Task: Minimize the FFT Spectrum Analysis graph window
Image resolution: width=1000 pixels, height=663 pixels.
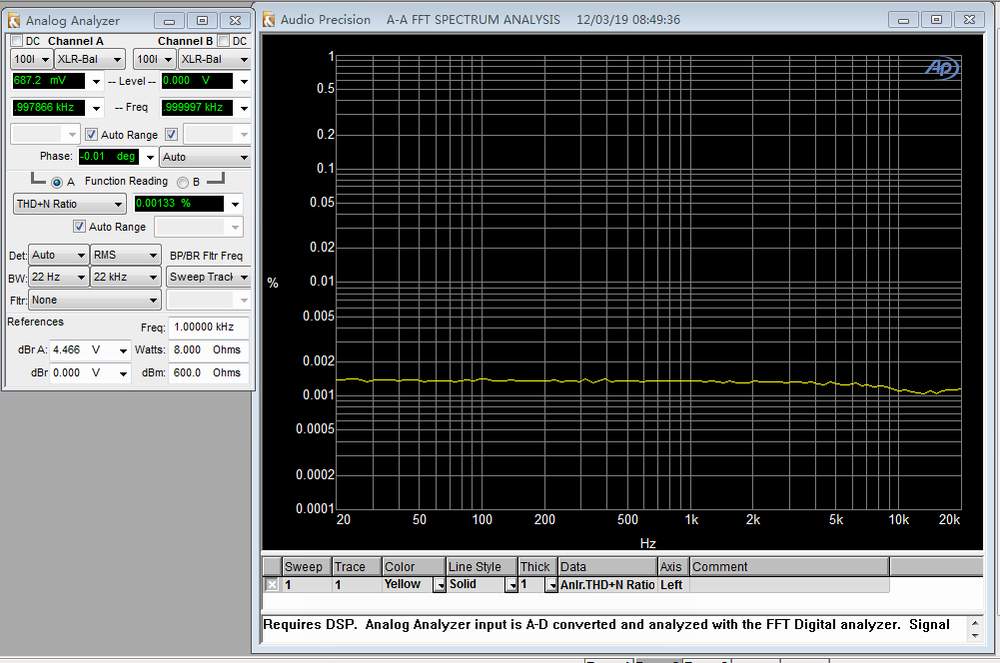Action: [x=903, y=20]
